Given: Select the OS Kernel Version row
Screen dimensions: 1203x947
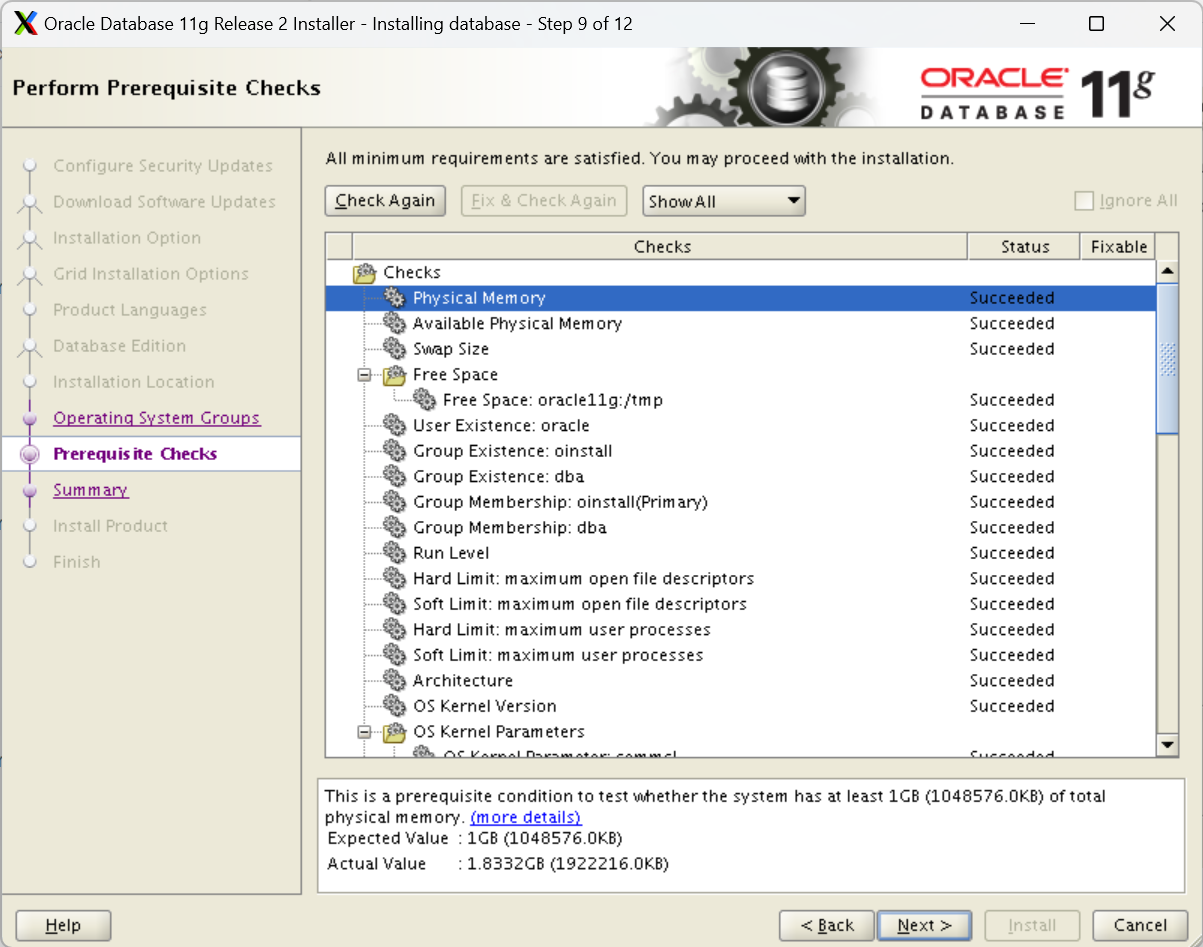Looking at the screenshot, I should pyautogui.click(x=741, y=706).
